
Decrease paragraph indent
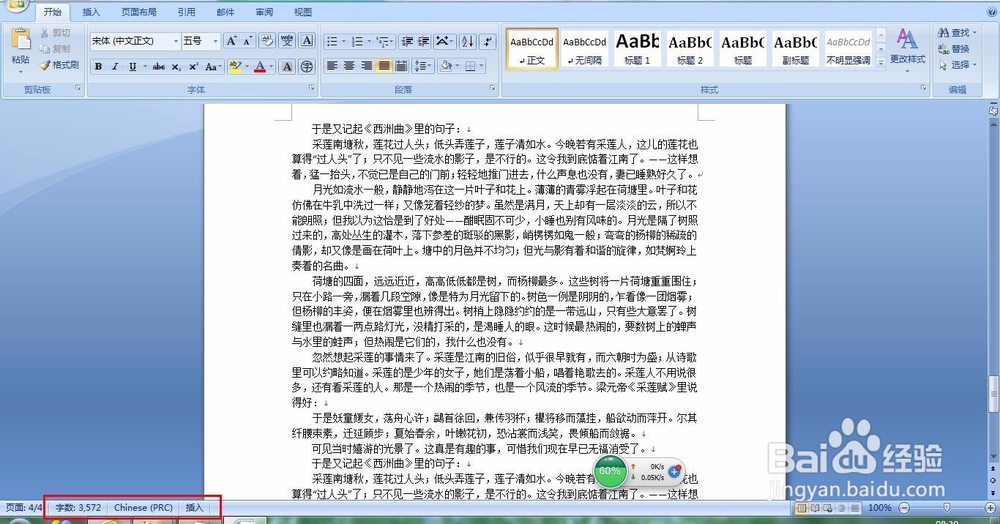click(x=407, y=41)
